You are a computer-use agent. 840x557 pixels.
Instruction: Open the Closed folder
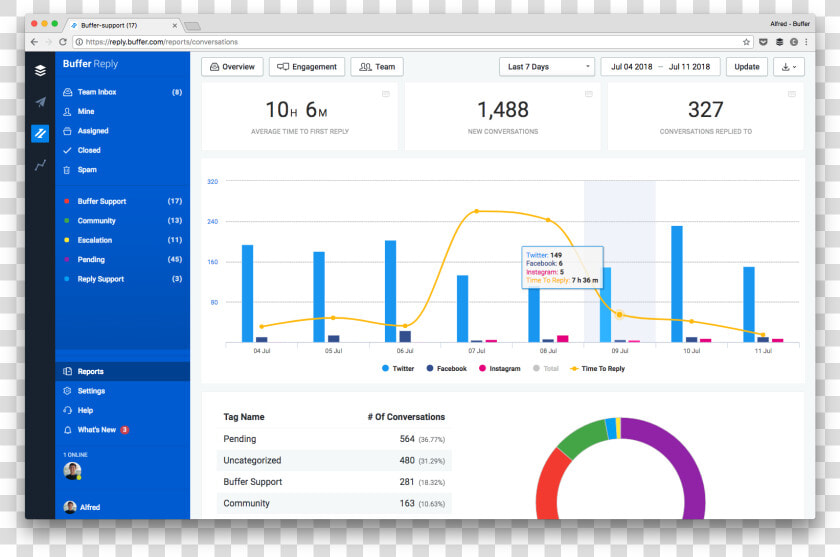122,150
